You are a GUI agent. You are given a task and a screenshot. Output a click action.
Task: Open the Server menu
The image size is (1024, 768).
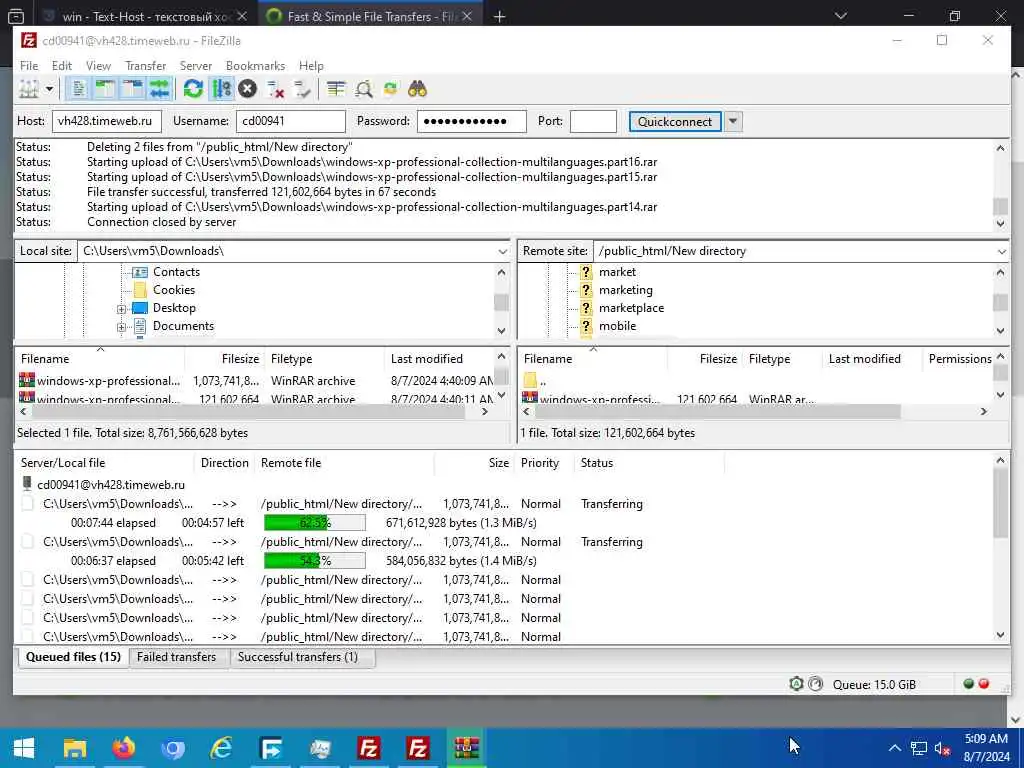(x=196, y=65)
